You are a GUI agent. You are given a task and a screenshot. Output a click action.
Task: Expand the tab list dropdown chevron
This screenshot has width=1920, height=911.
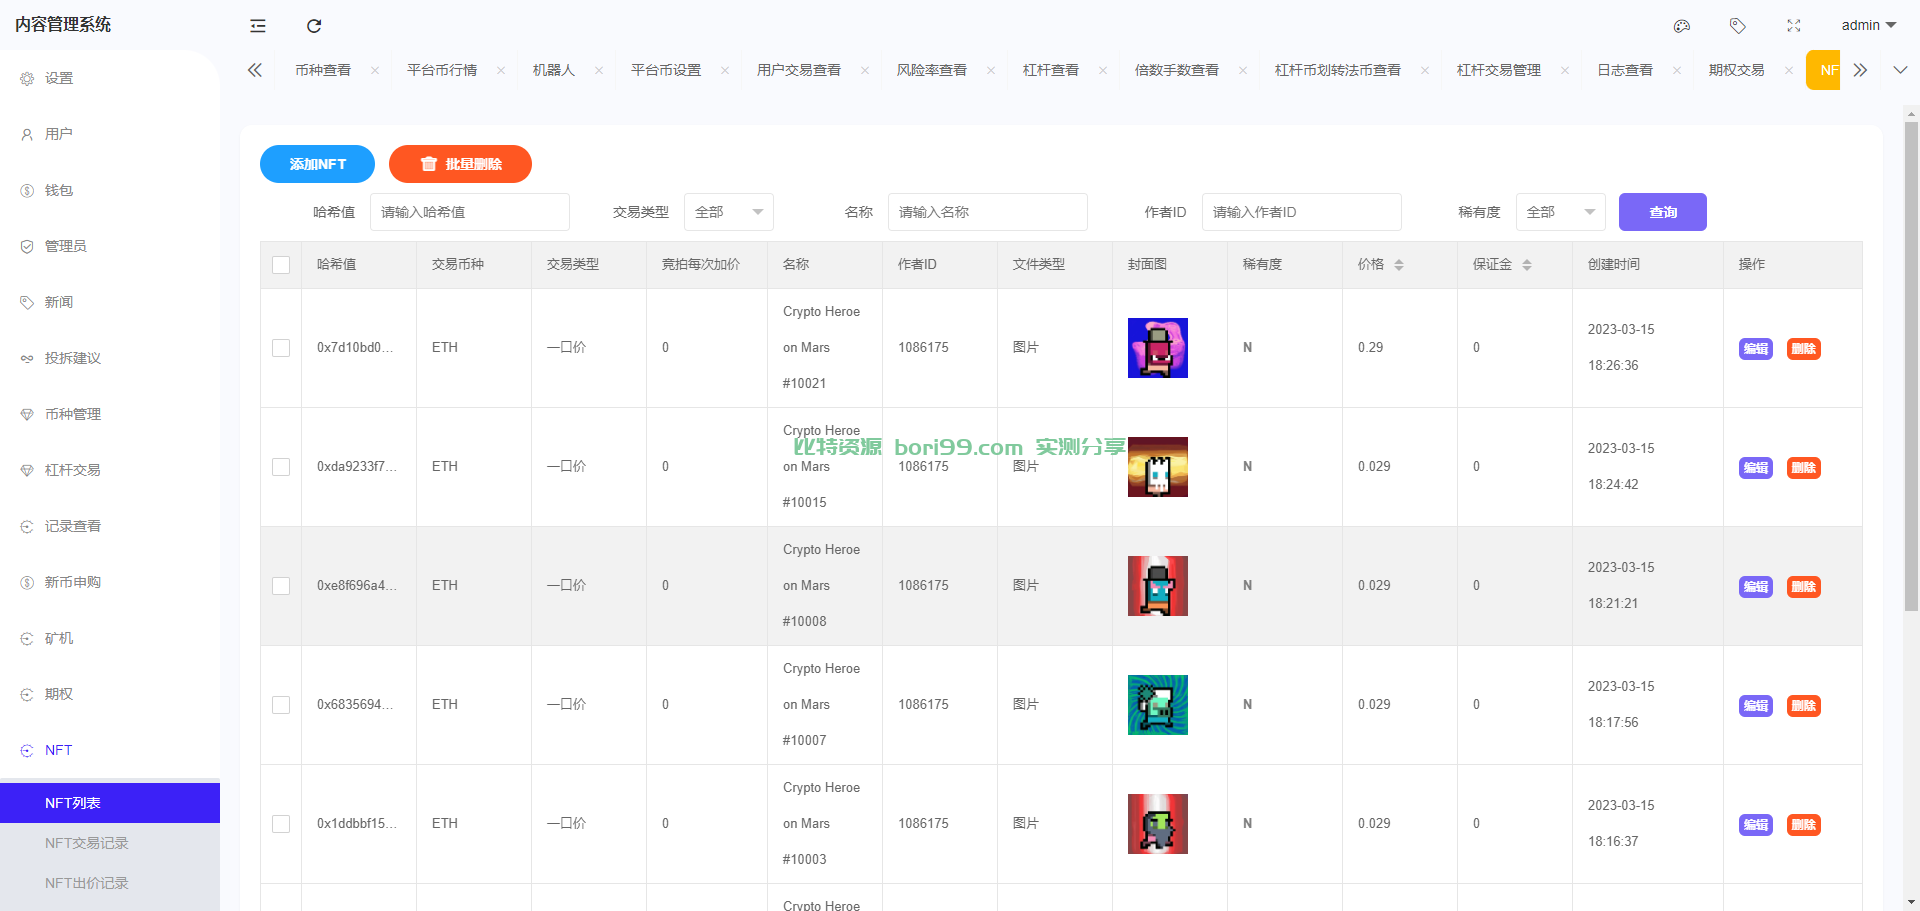click(x=1900, y=70)
